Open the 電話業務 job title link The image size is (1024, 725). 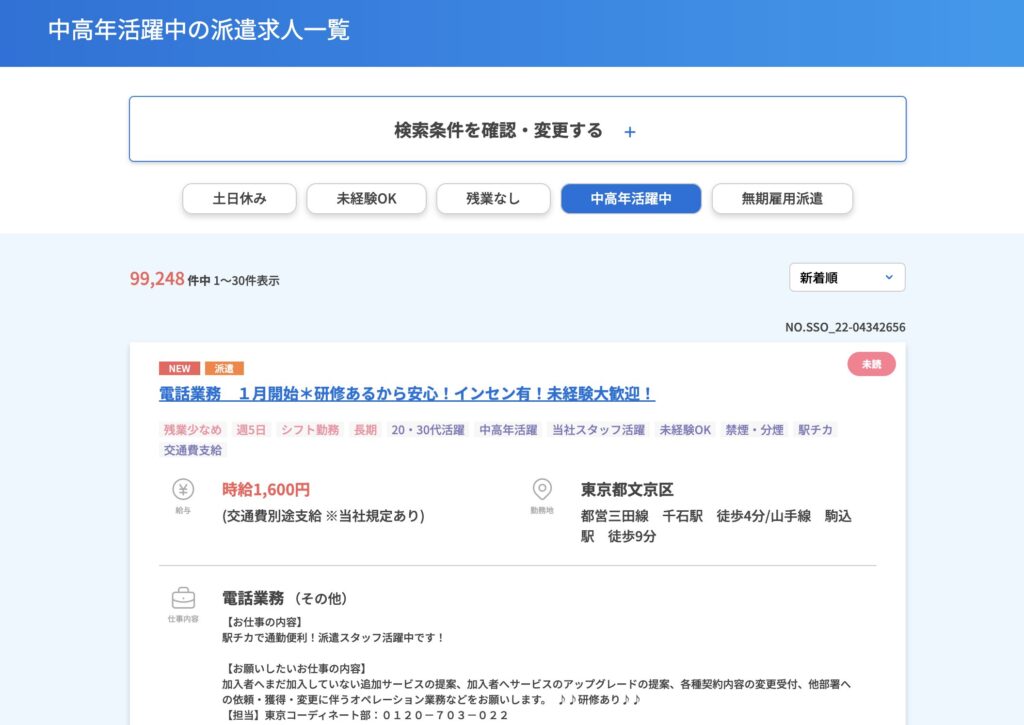(407, 394)
